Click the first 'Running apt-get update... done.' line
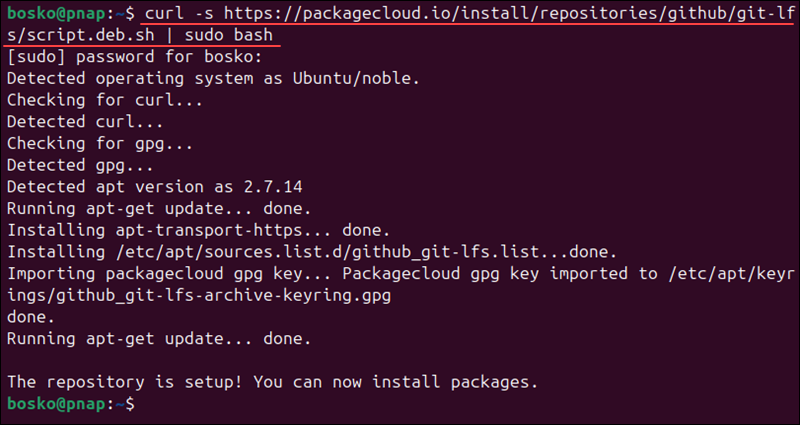 [159, 209]
